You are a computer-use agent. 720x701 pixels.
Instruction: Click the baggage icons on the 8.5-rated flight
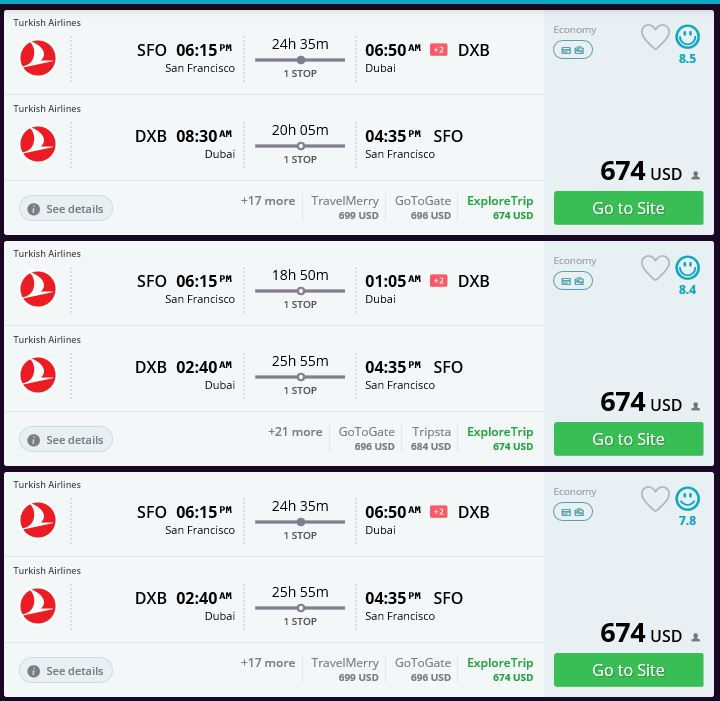[x=573, y=50]
